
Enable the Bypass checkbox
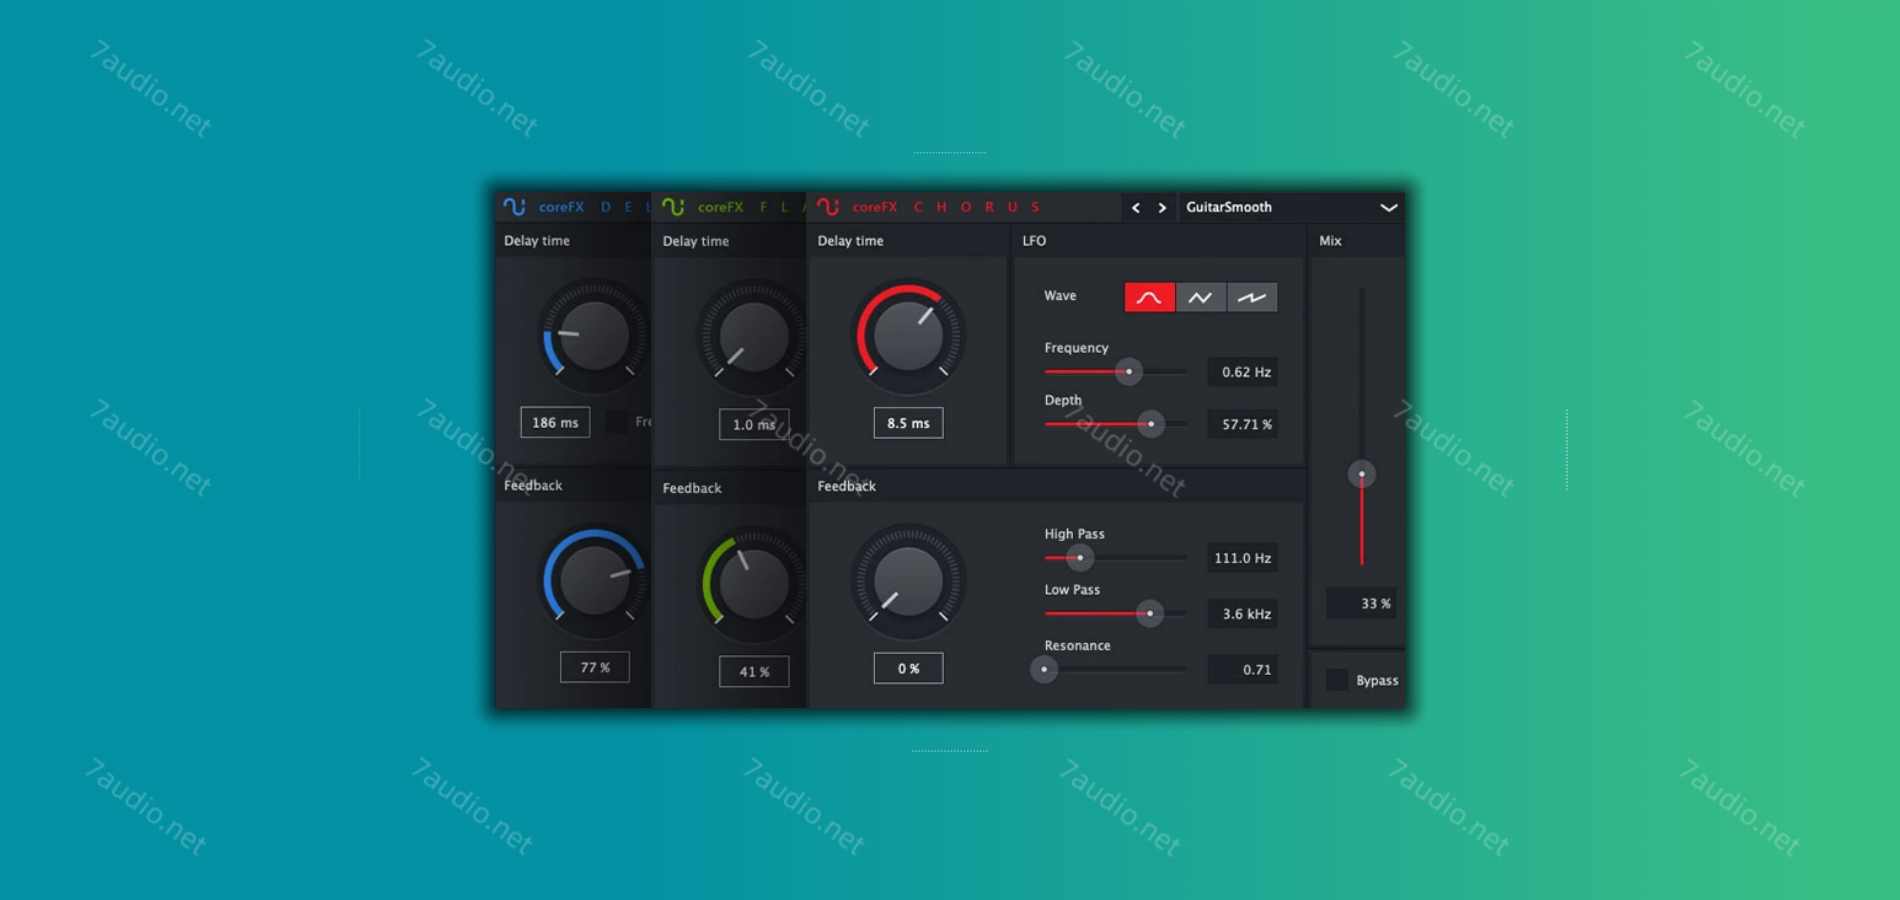tap(1337, 680)
